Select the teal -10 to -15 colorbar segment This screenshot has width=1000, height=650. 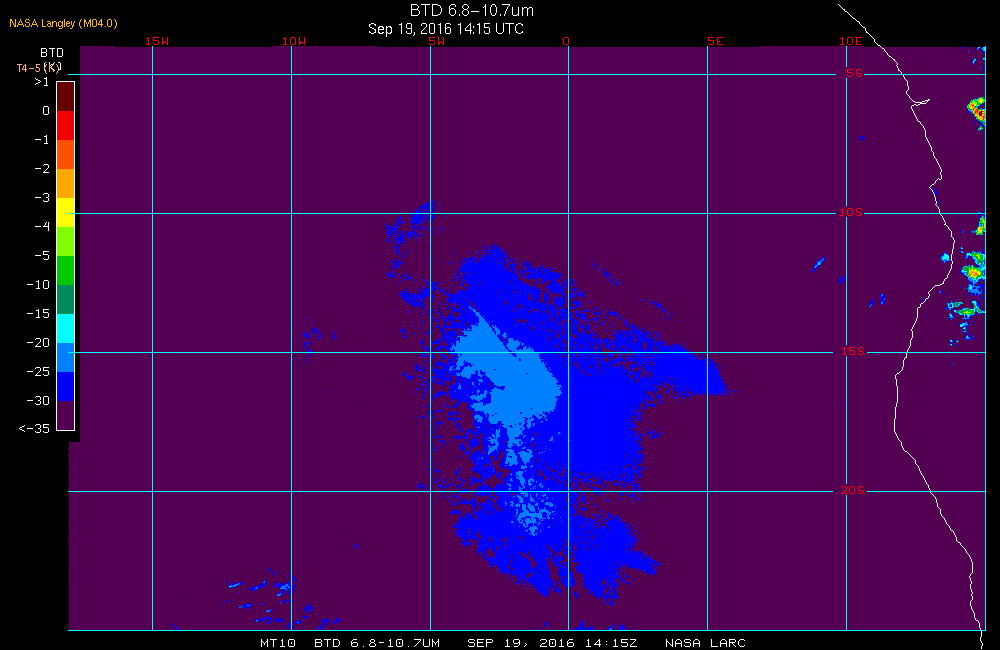(66, 299)
